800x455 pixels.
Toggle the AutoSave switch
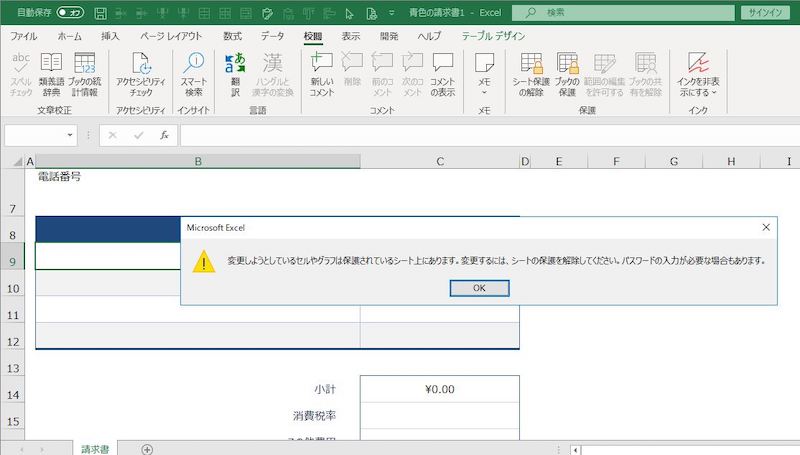(x=70, y=12)
